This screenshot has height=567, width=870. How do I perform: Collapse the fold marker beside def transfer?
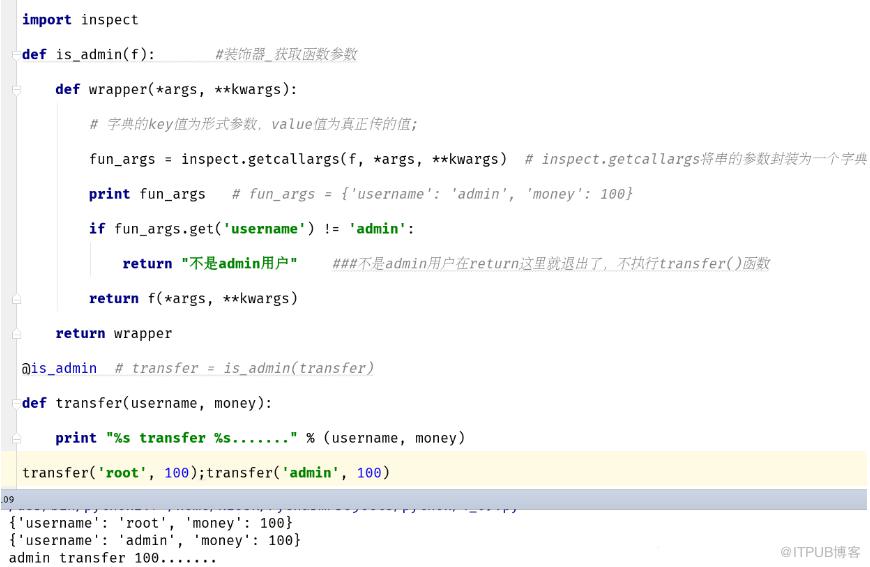point(16,403)
